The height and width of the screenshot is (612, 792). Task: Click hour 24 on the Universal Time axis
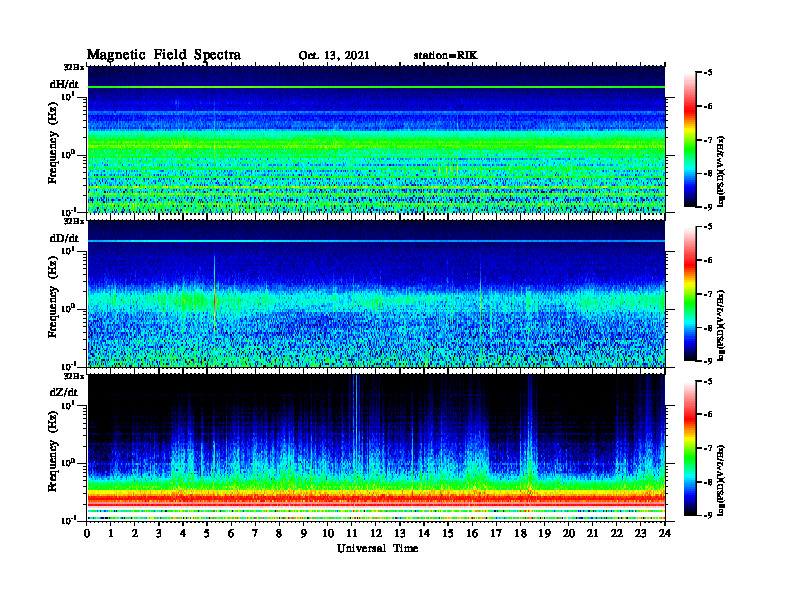(x=665, y=533)
